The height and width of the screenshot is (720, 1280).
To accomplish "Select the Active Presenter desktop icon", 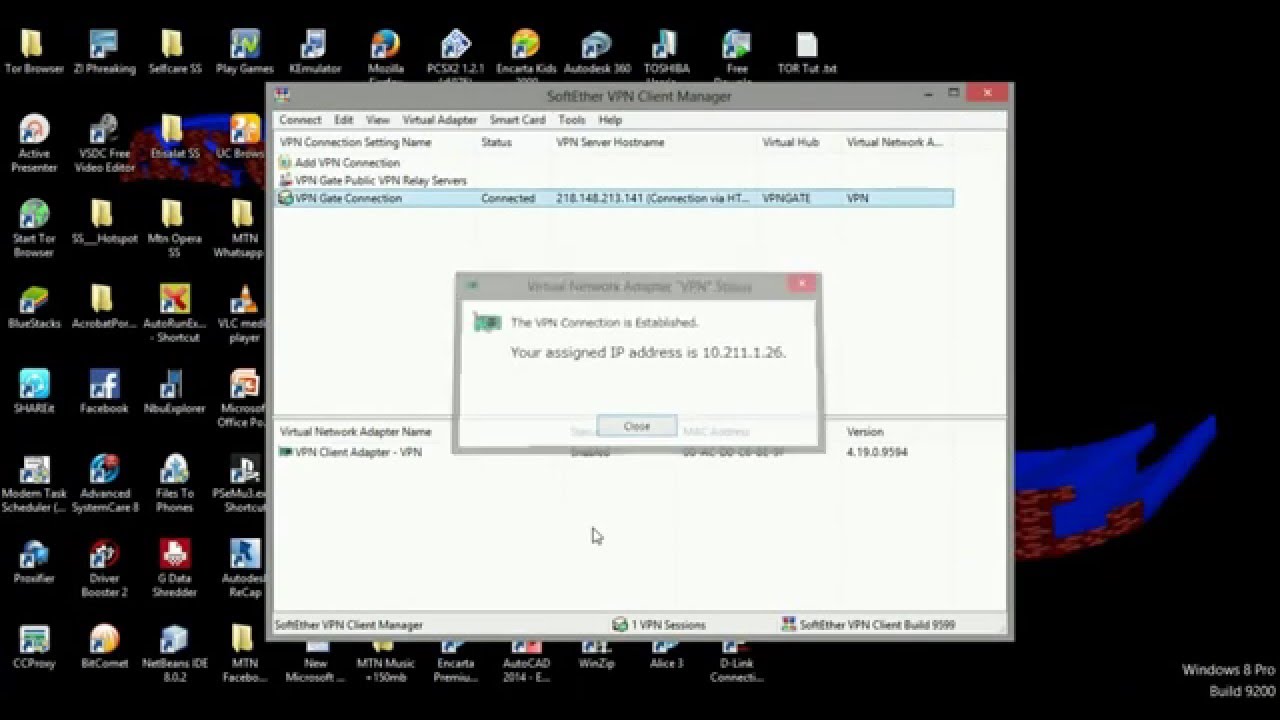I will click(x=34, y=143).
